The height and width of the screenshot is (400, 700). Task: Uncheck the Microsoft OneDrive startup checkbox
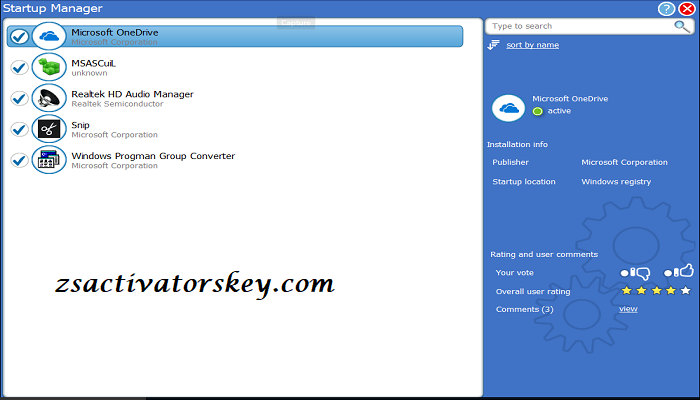(x=19, y=37)
